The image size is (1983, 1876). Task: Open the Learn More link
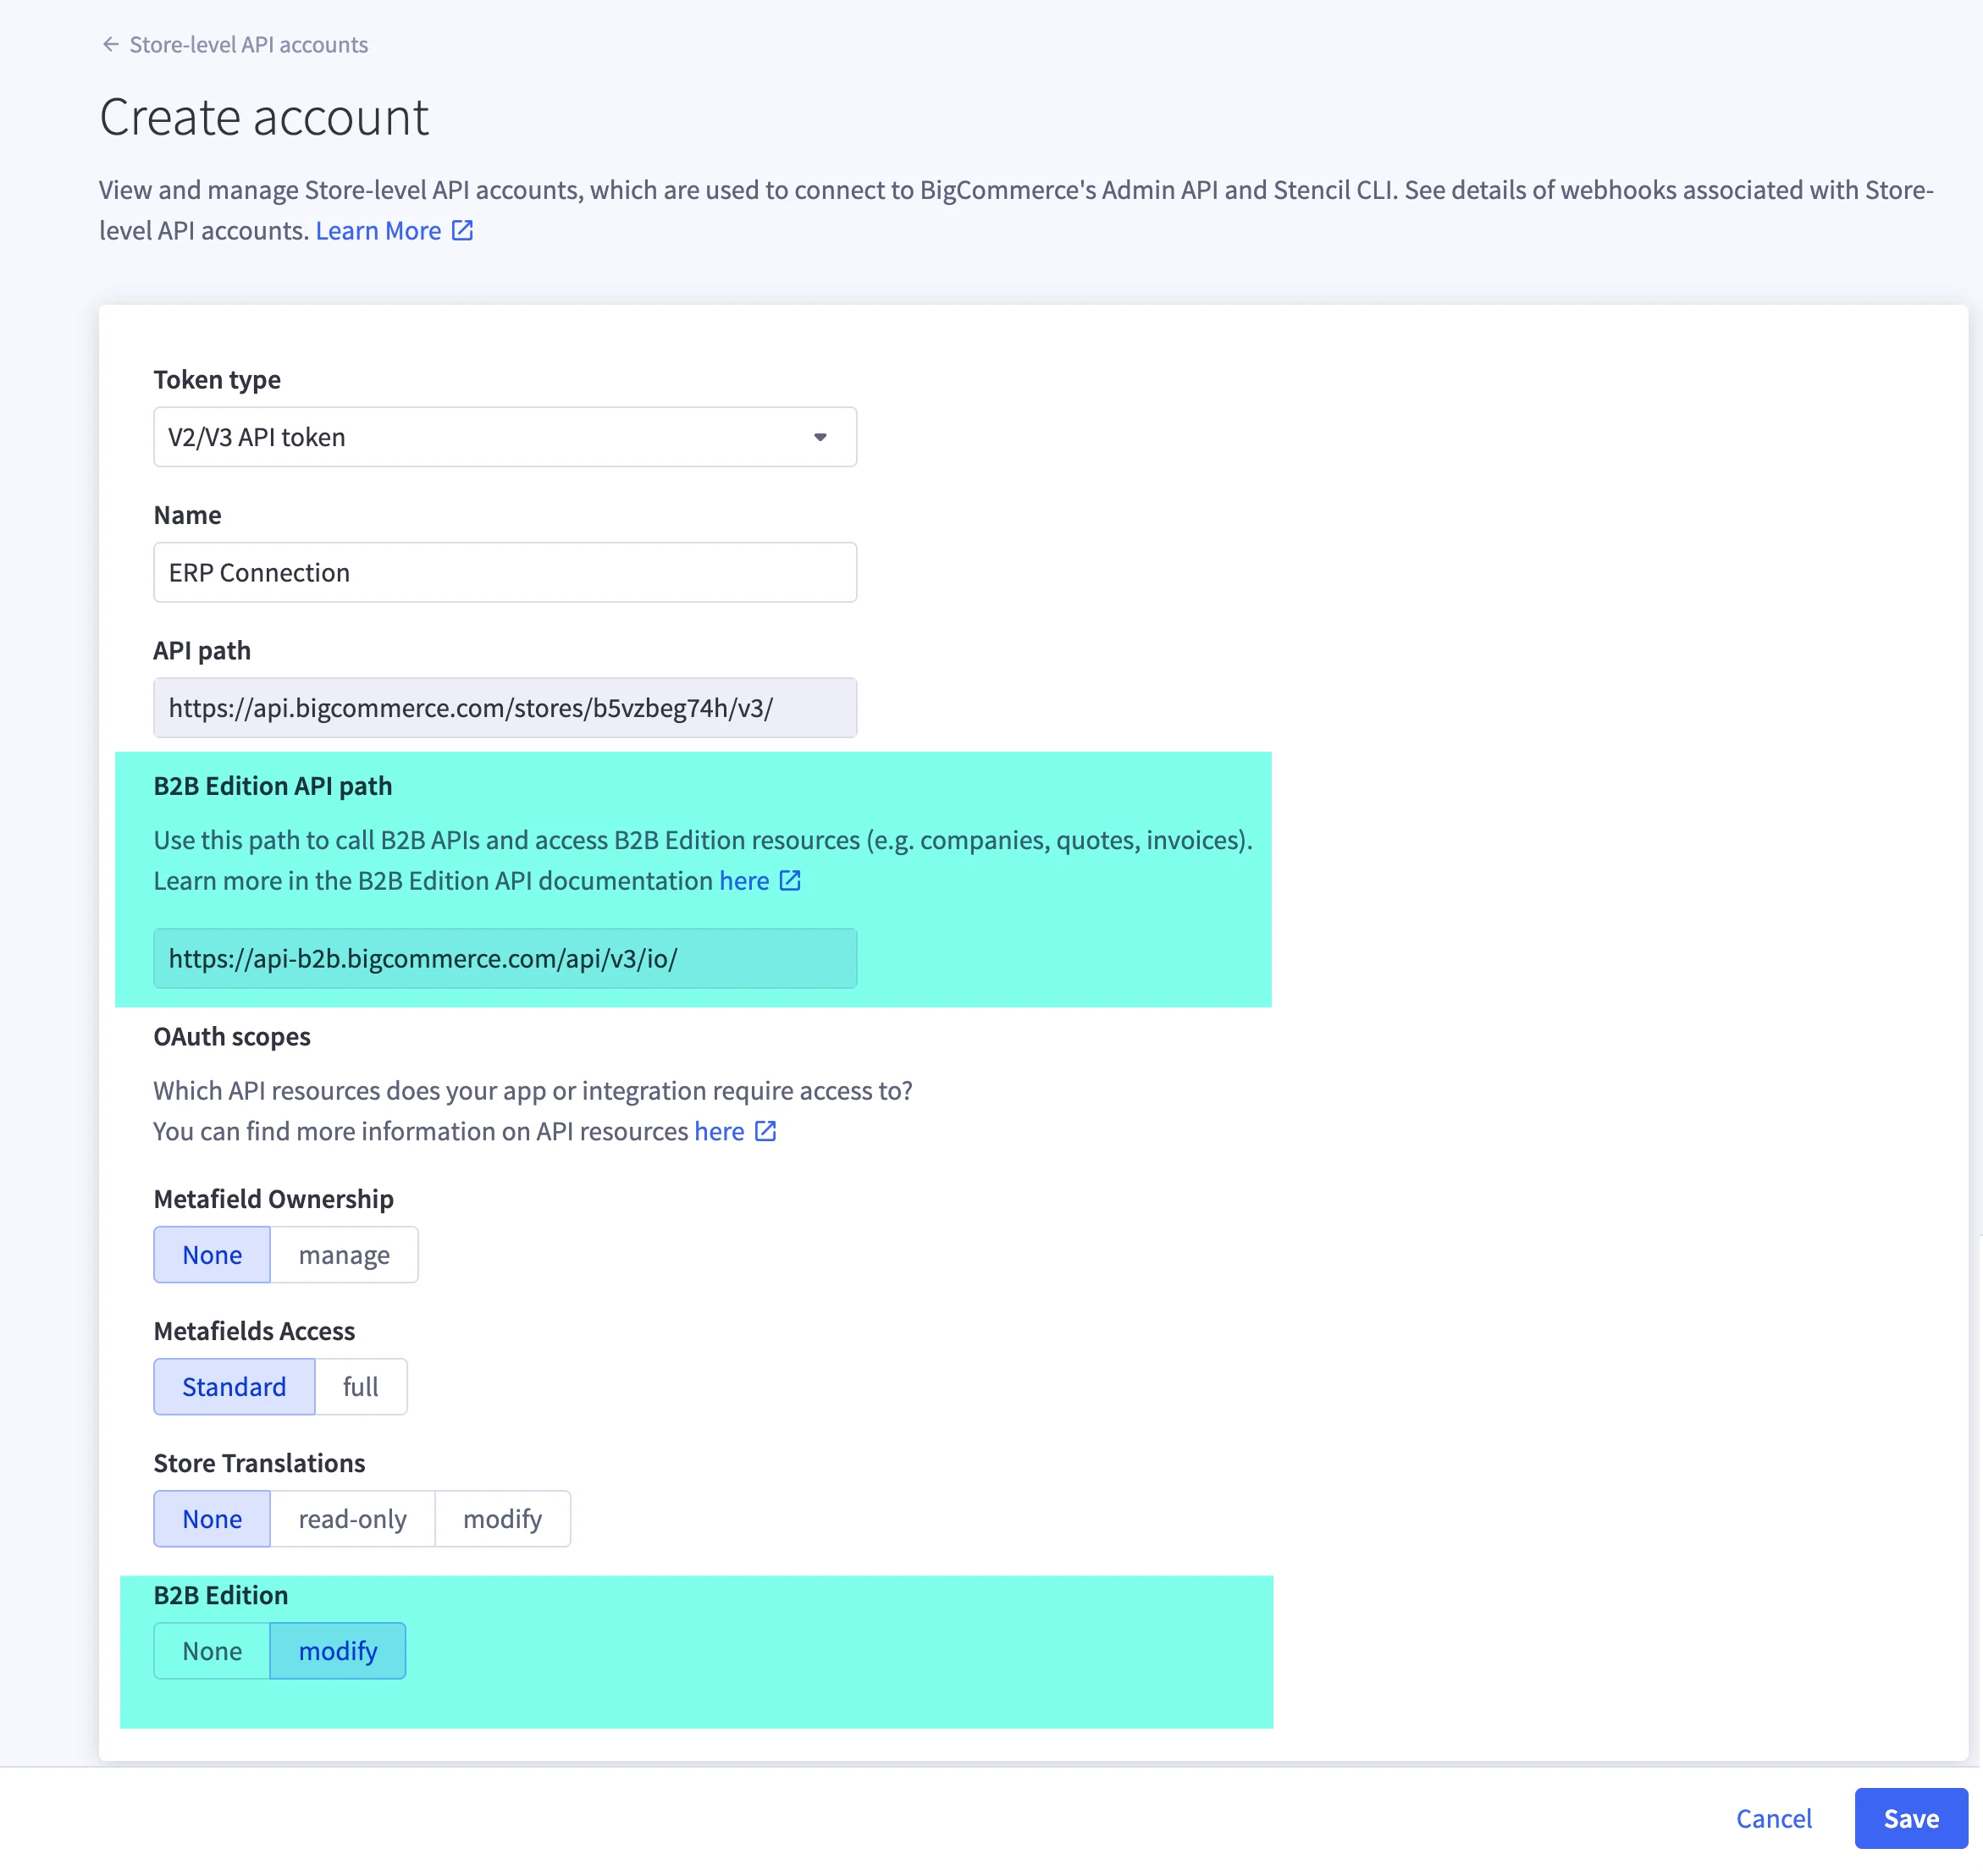pos(378,231)
